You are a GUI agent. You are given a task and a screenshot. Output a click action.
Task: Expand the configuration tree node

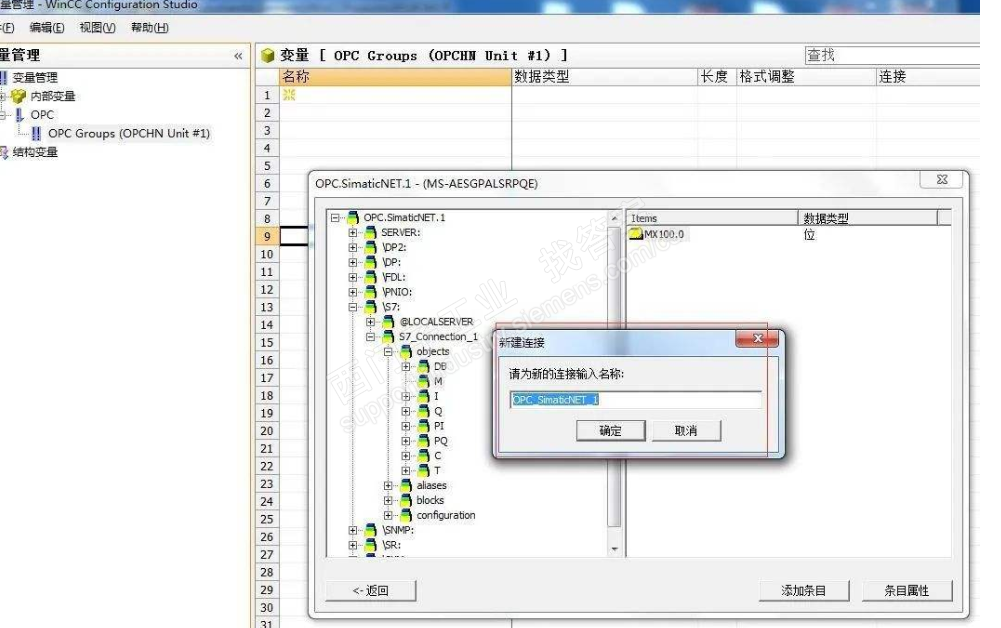388,515
